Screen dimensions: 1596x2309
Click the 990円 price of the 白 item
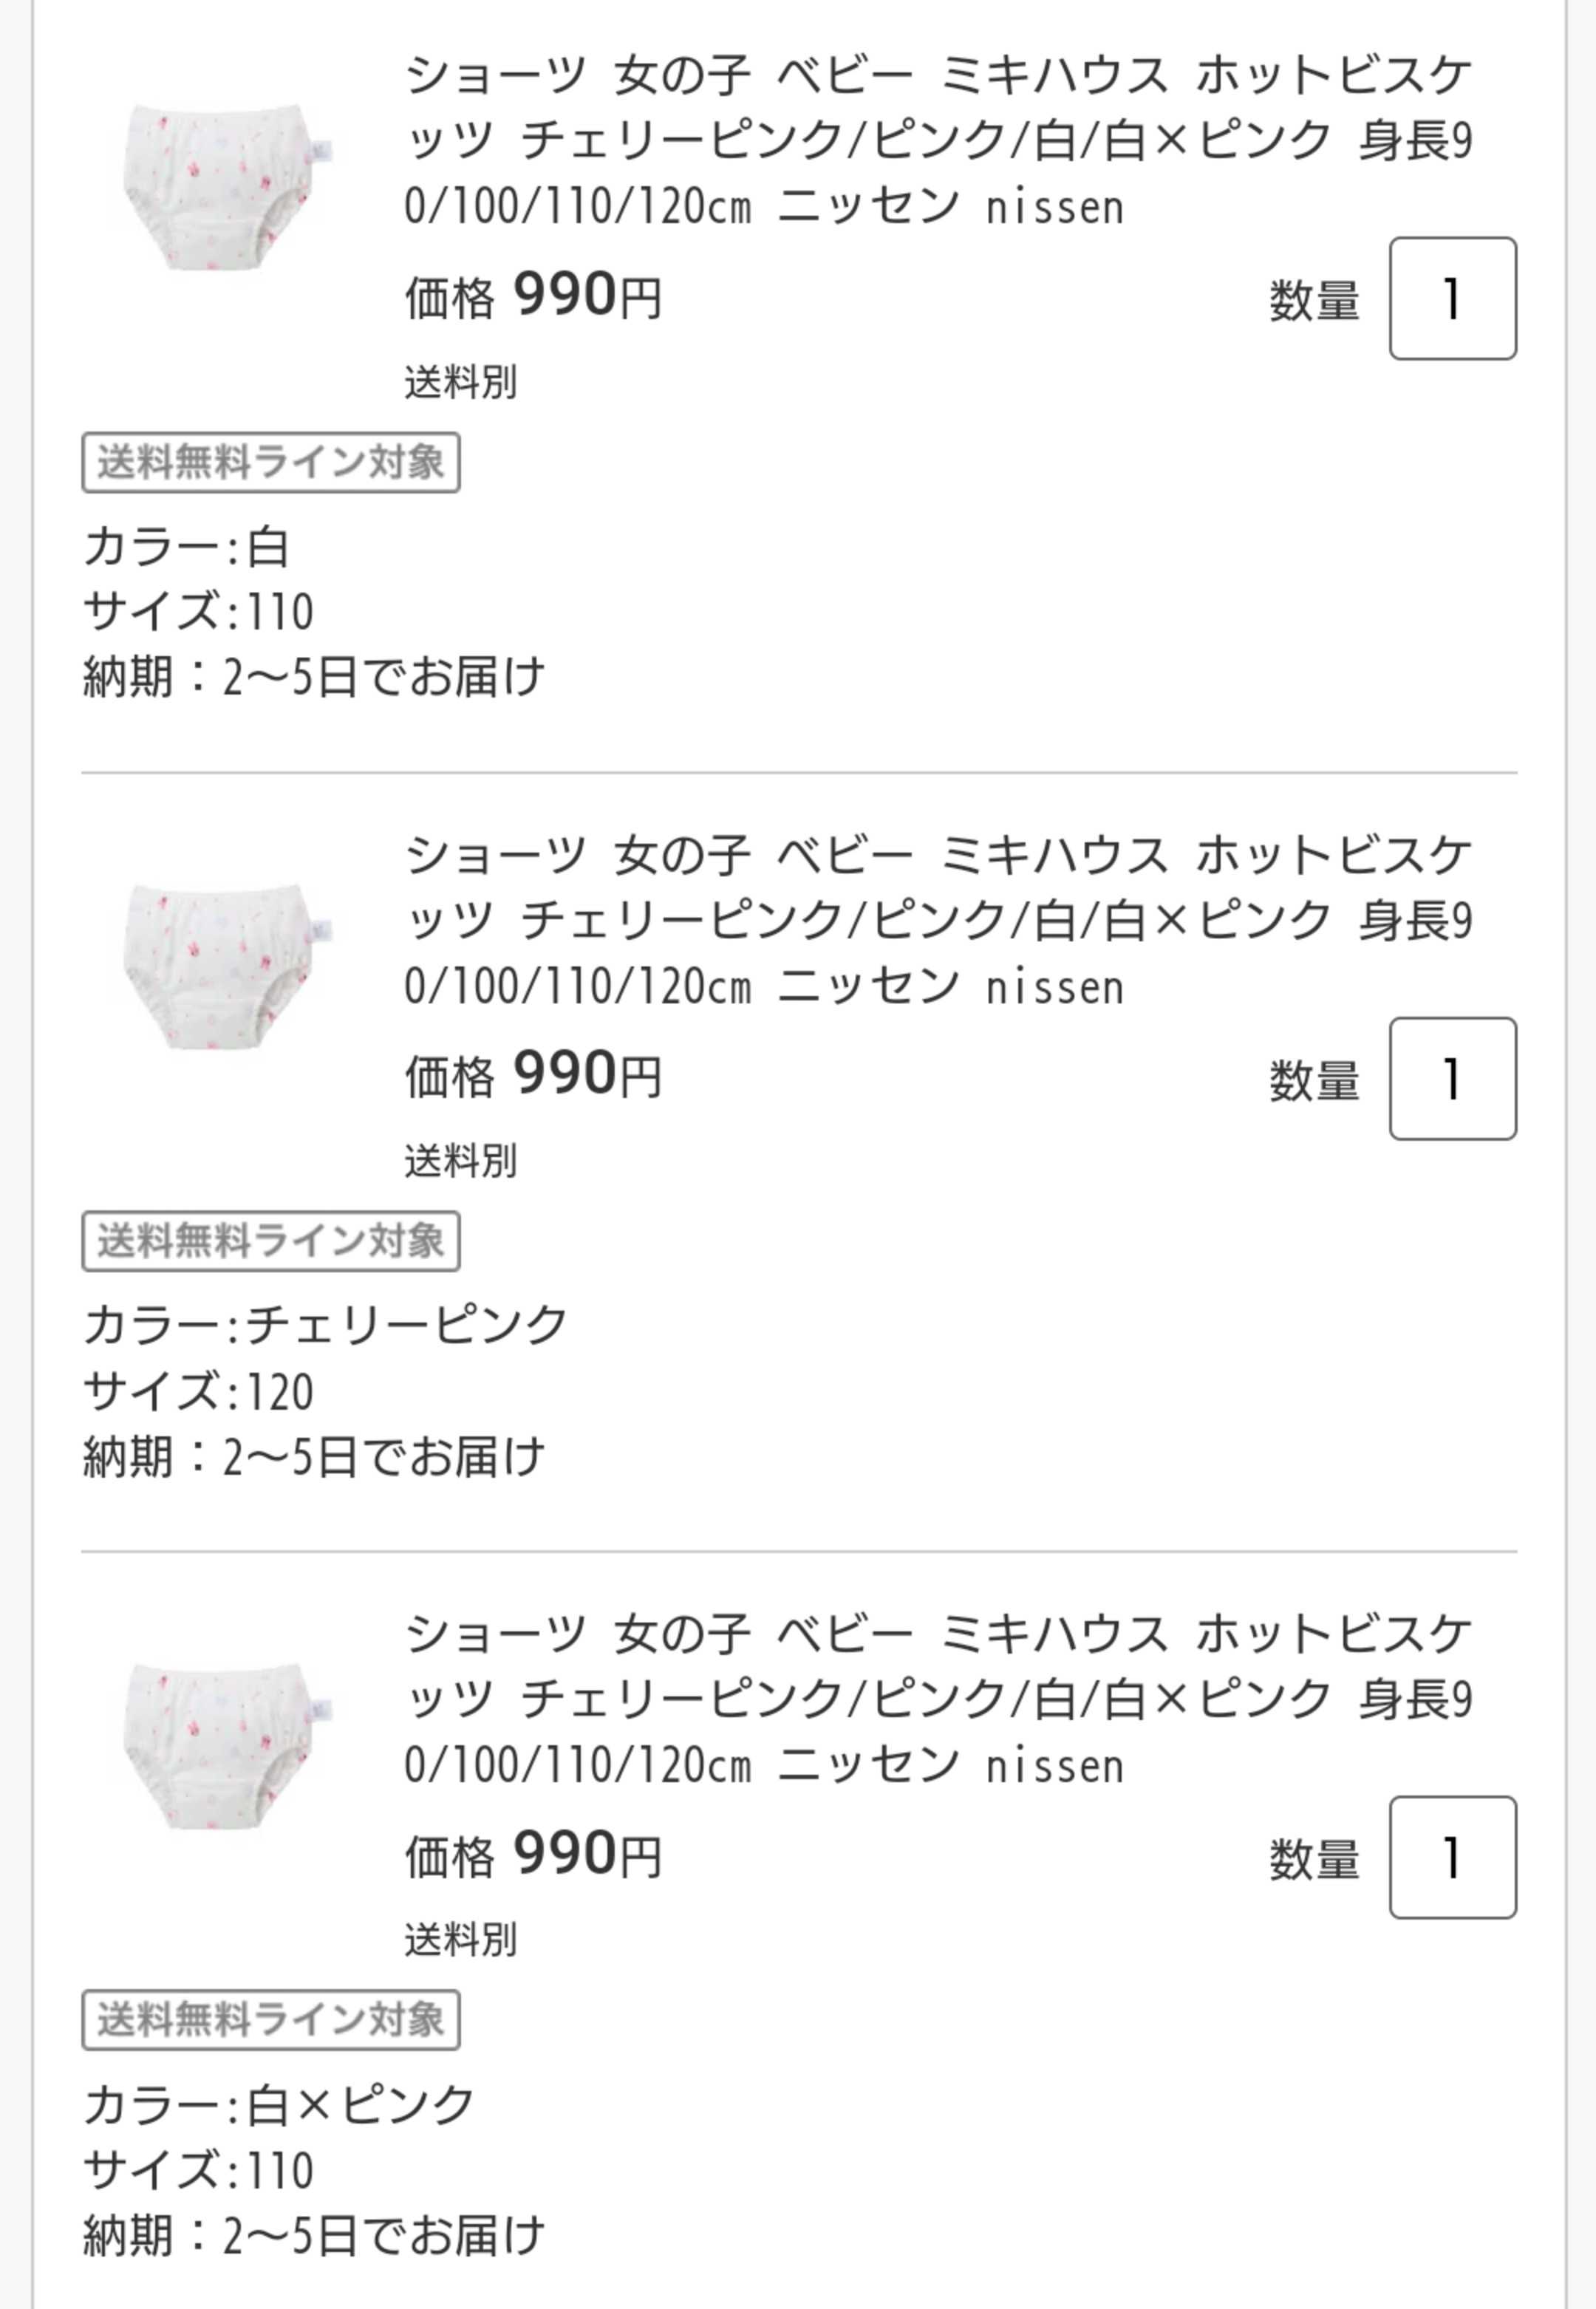click(x=586, y=297)
